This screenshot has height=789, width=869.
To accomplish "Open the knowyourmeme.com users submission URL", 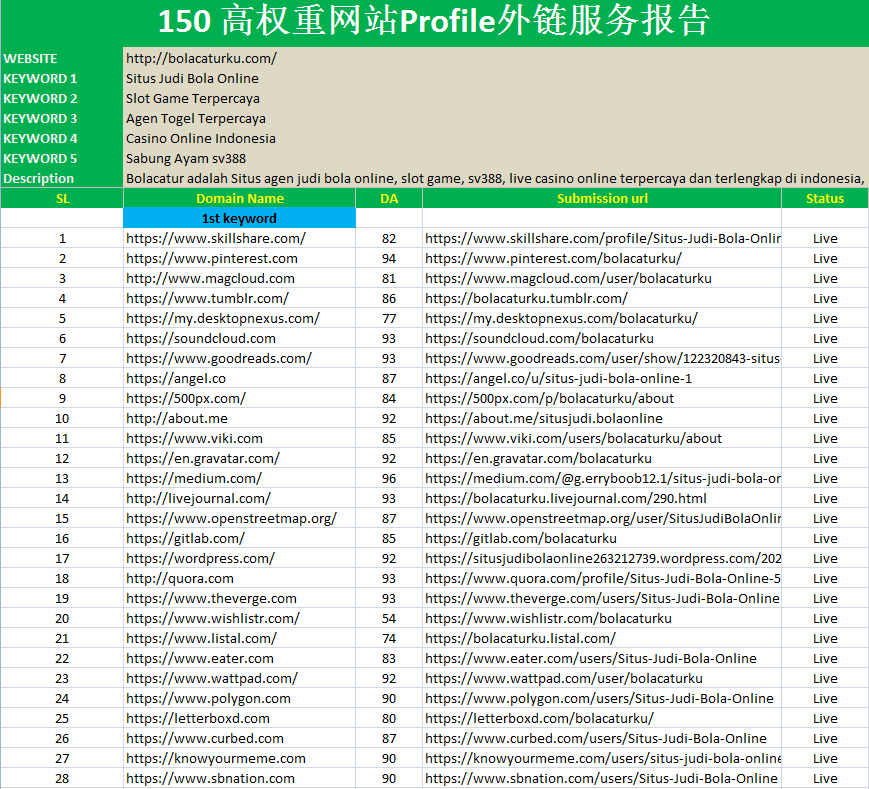I will pos(602,758).
